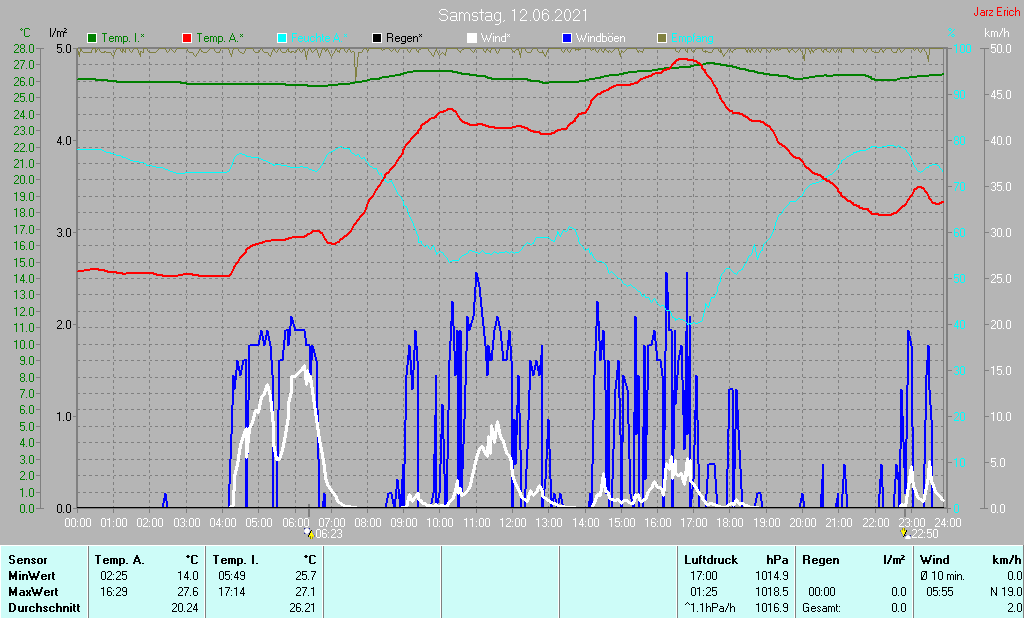Click the 'Regen' header in the table
The image size is (1024, 618).
coord(821,560)
